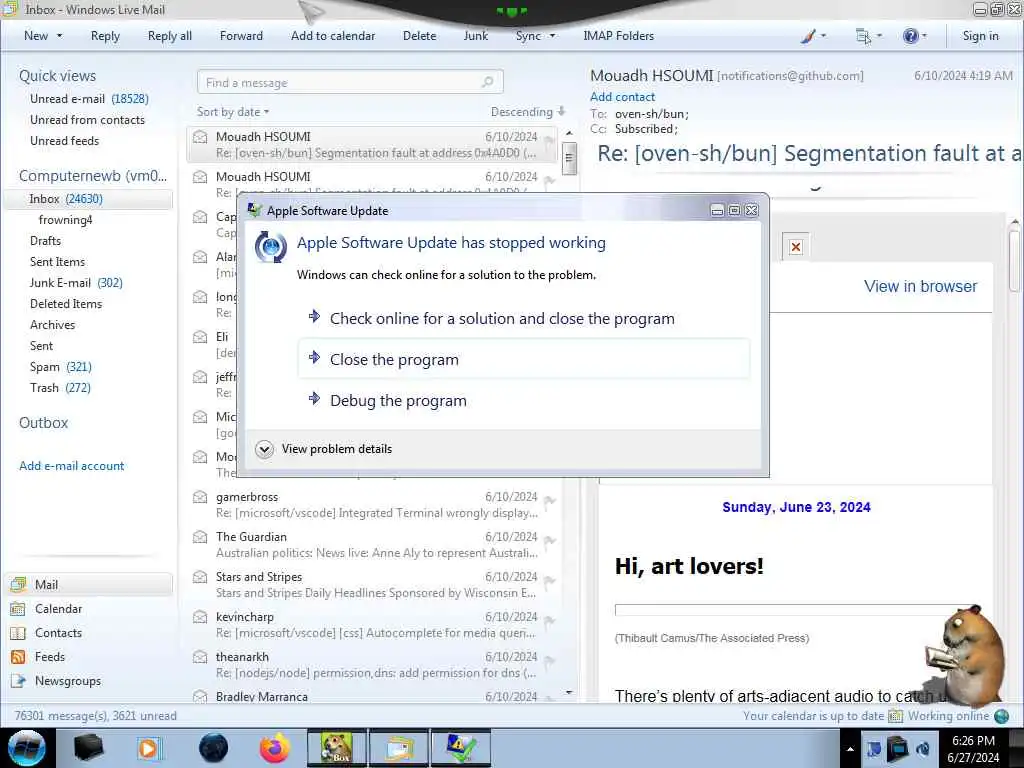Open the Sort by date dropdown
1024x768 pixels.
(233, 112)
